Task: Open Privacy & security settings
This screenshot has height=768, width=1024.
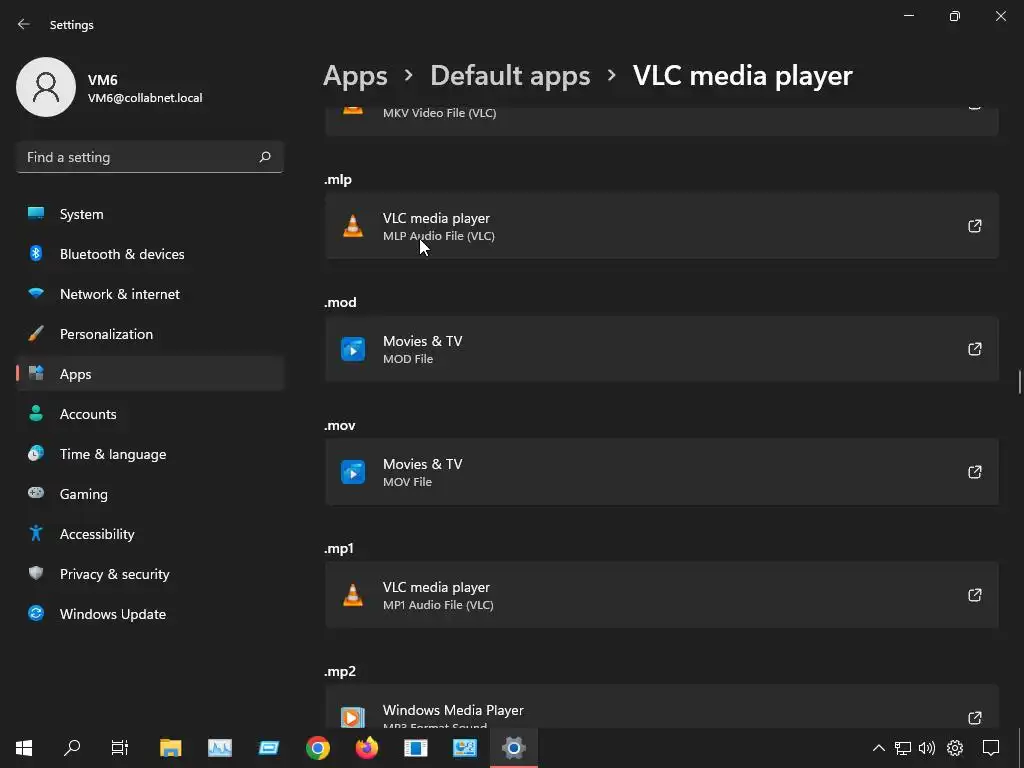Action: pos(150,574)
